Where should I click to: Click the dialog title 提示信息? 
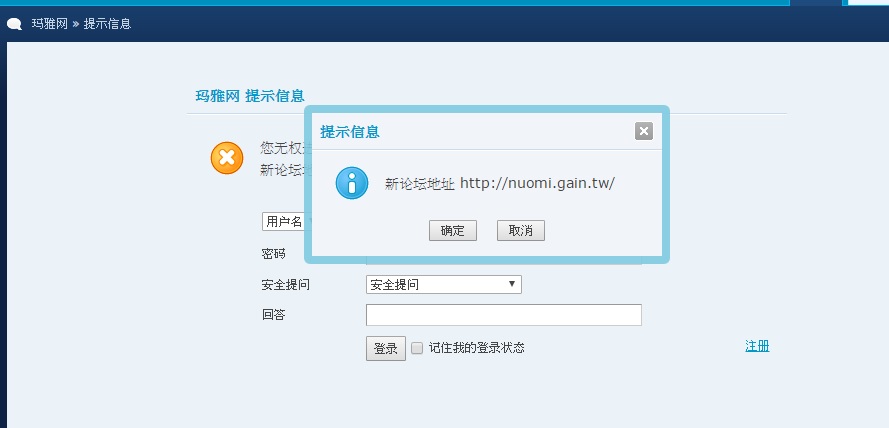pos(349,131)
